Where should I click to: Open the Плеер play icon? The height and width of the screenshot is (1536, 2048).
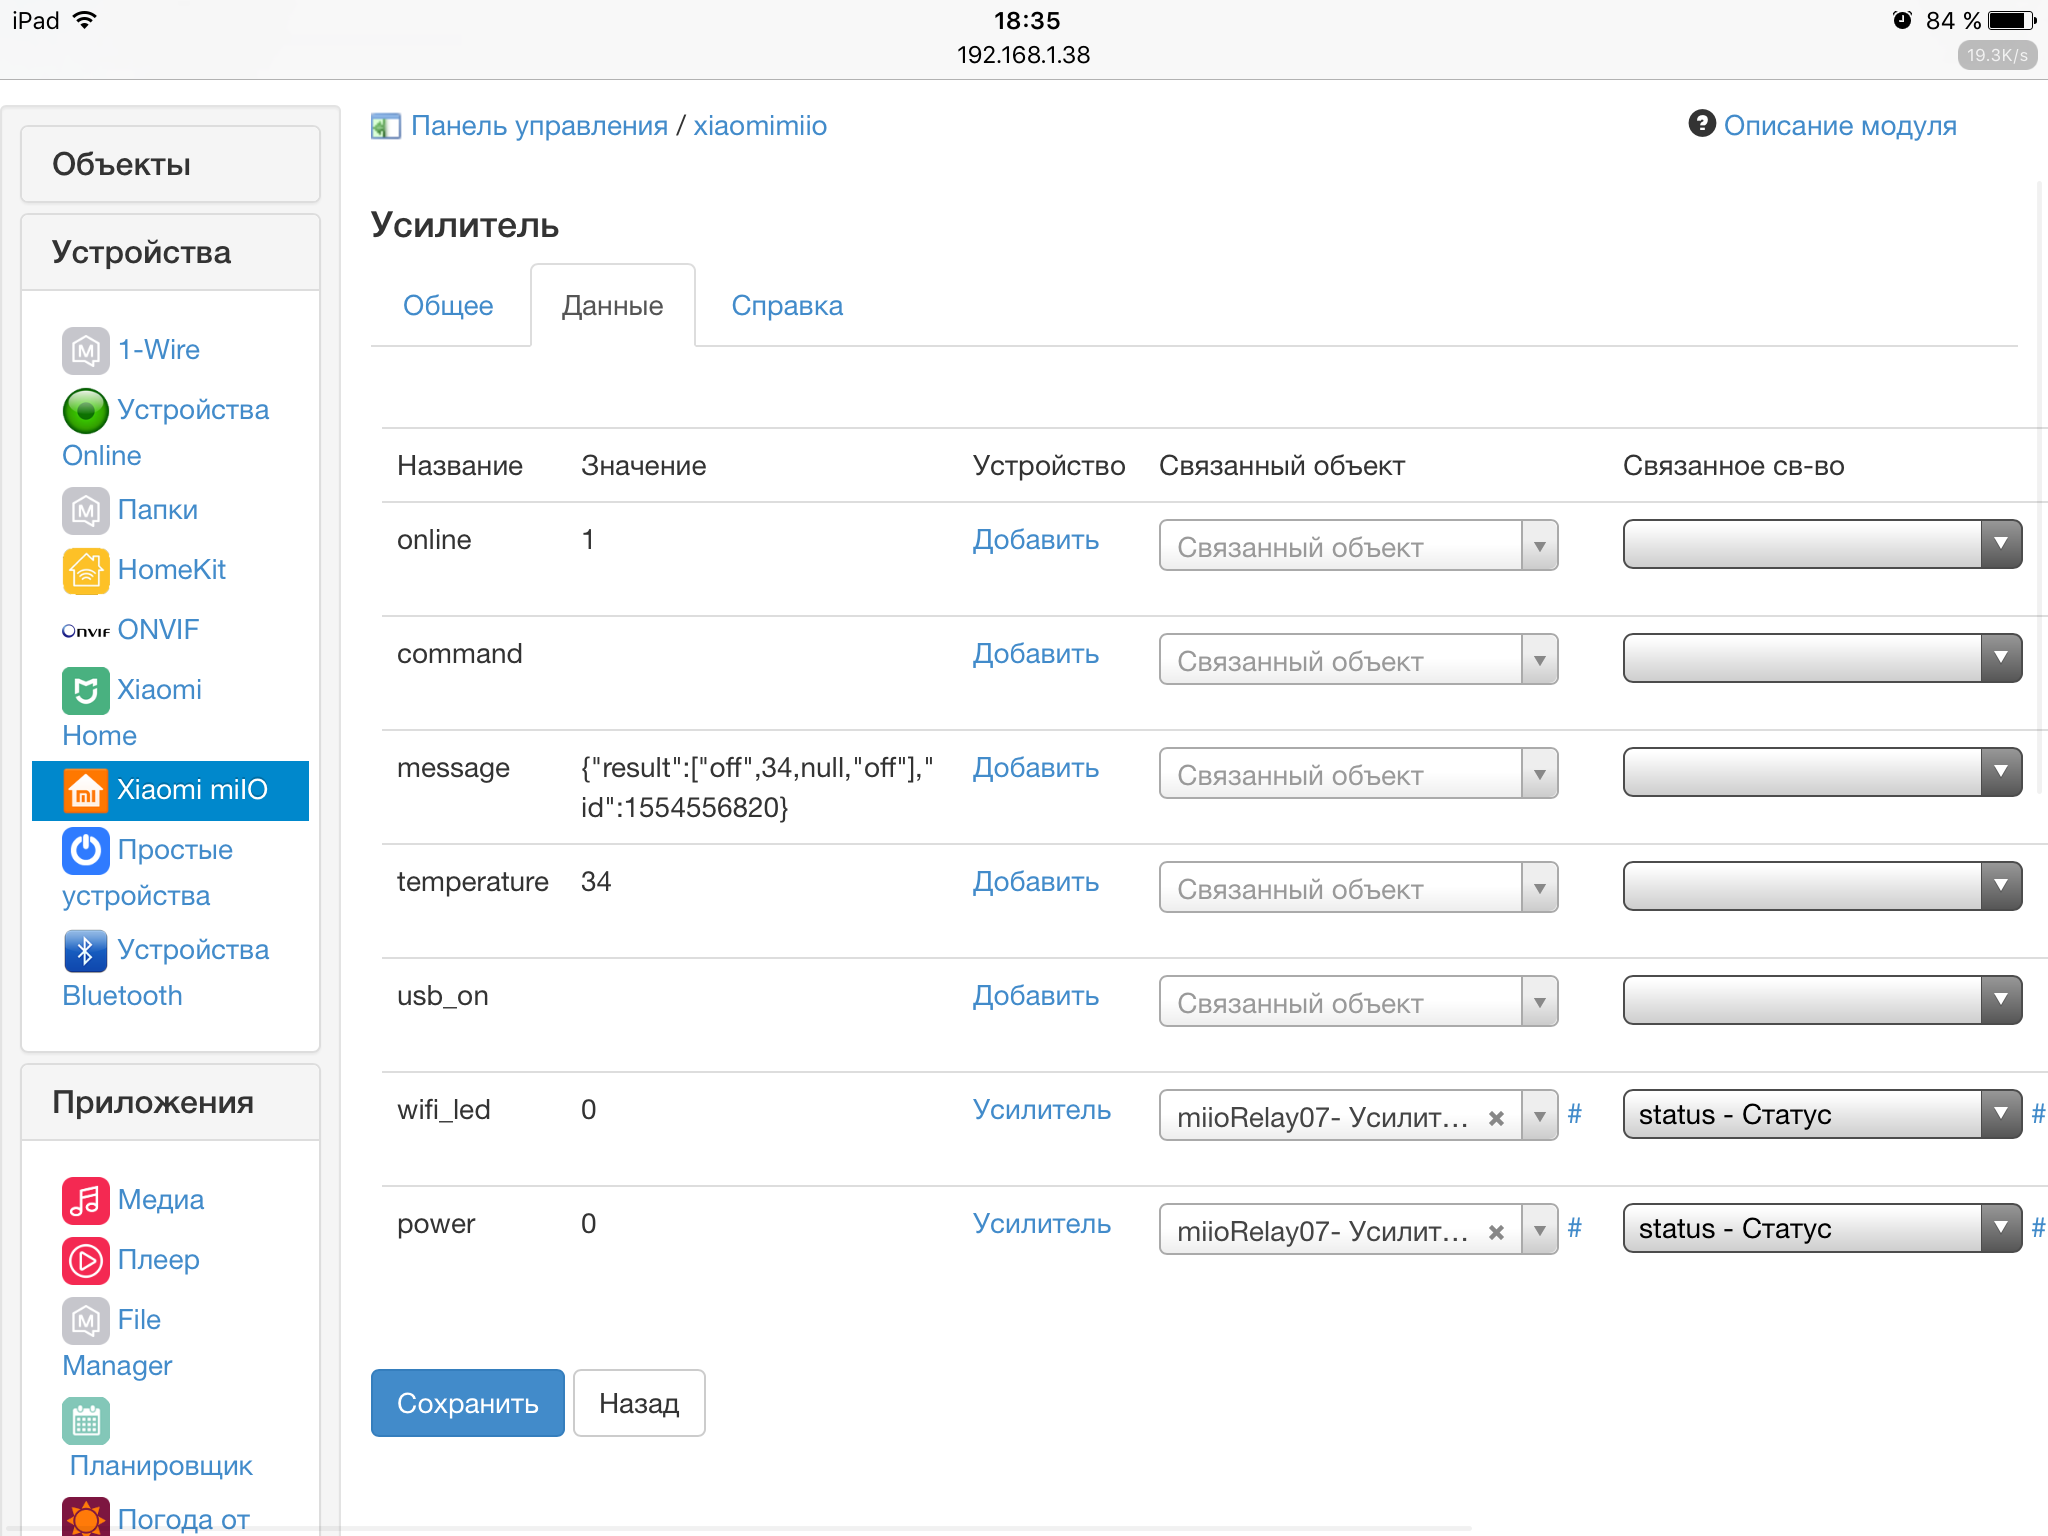coord(86,1260)
